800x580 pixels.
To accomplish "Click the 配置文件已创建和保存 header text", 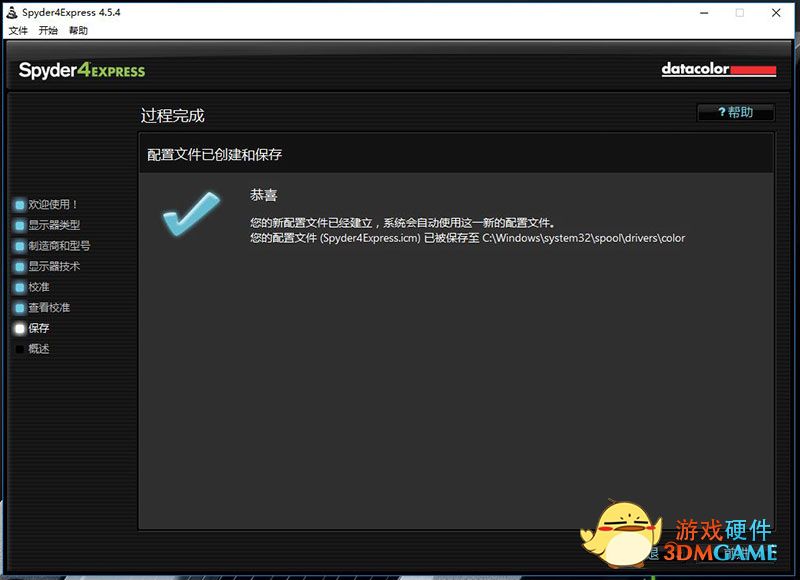I will pyautogui.click(x=214, y=155).
